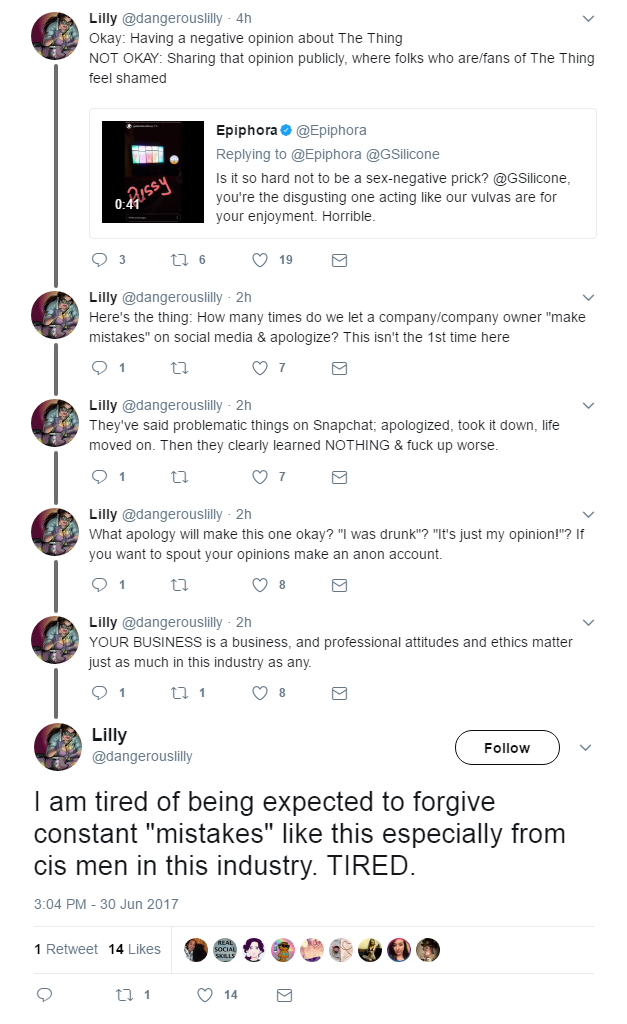Open the chevron menu on the "YOUR BUSINESS" tweet
The height and width of the screenshot is (1024, 627).
(588, 622)
